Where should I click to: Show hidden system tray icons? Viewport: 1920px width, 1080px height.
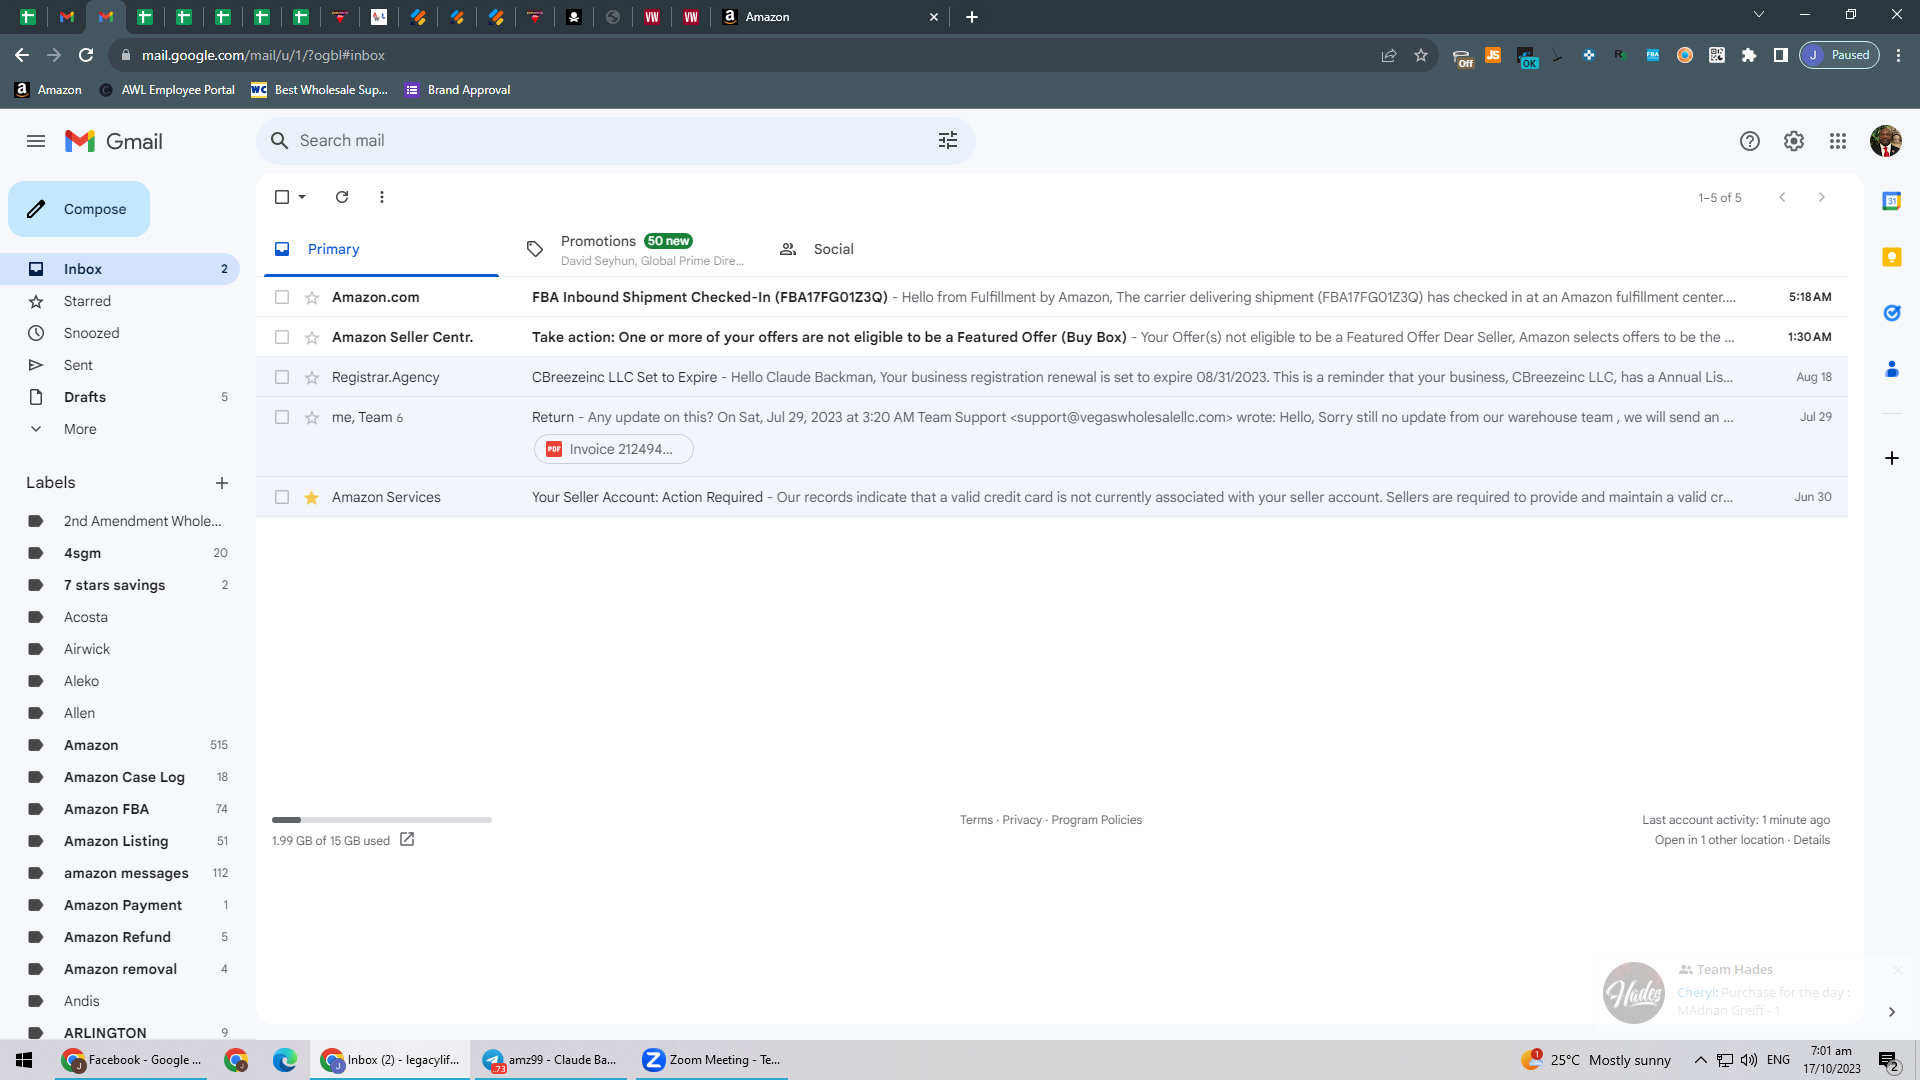pyautogui.click(x=1700, y=1060)
